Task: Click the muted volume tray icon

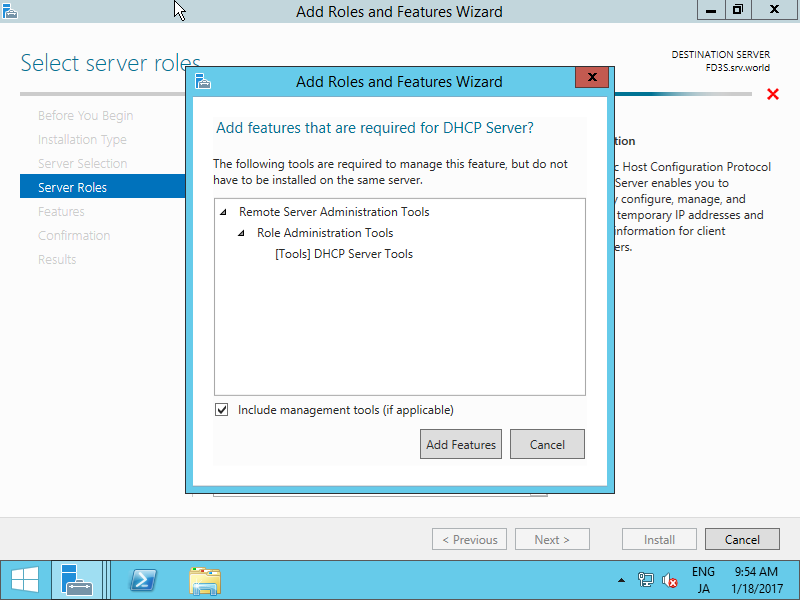Action: (669, 580)
